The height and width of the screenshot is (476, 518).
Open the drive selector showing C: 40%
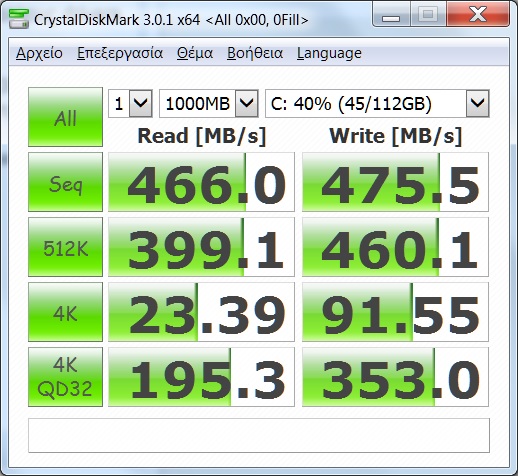[377, 103]
